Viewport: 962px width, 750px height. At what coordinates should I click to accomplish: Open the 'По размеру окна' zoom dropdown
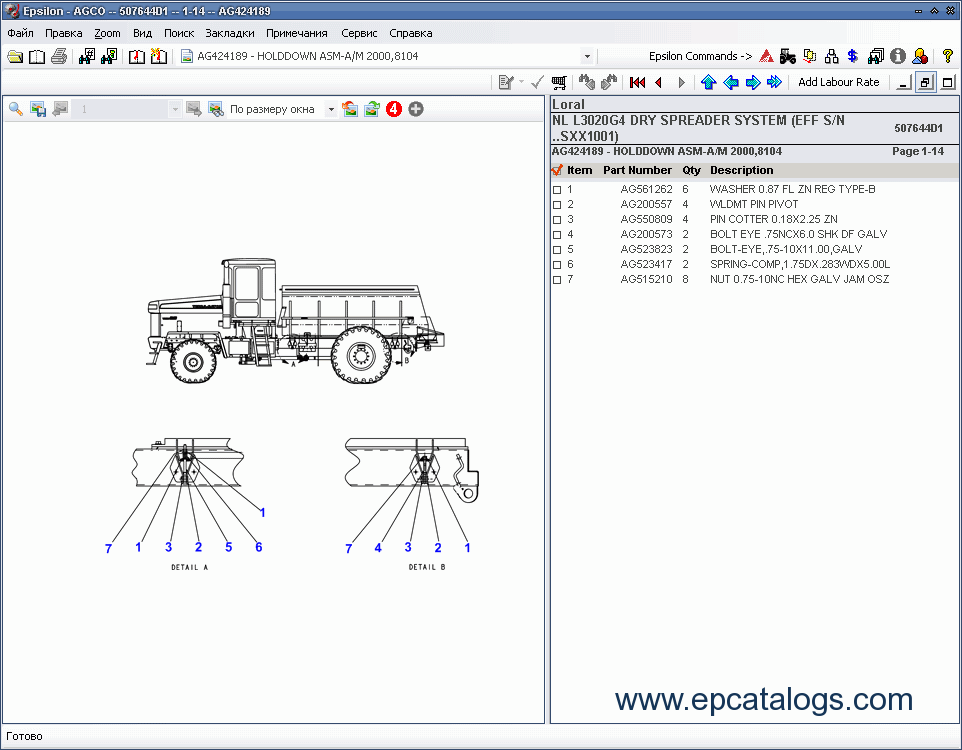point(331,110)
